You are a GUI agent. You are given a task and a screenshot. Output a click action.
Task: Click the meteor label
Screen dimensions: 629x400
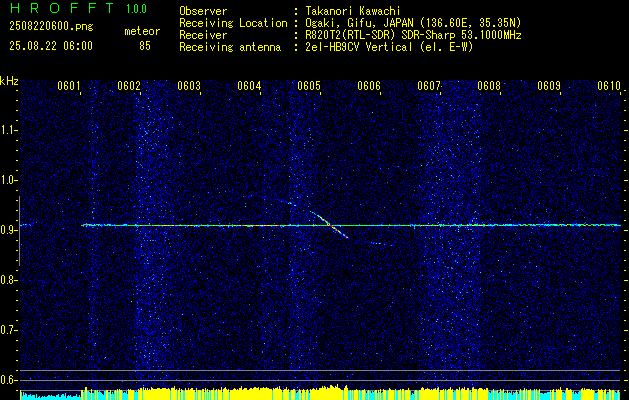point(142,31)
